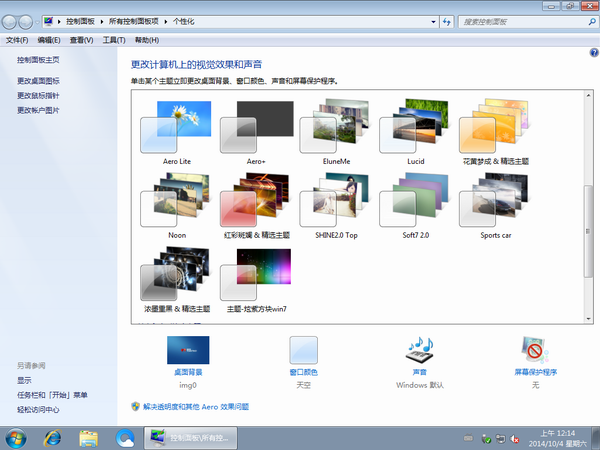Open 更改鼠标指针 link

[38, 95]
